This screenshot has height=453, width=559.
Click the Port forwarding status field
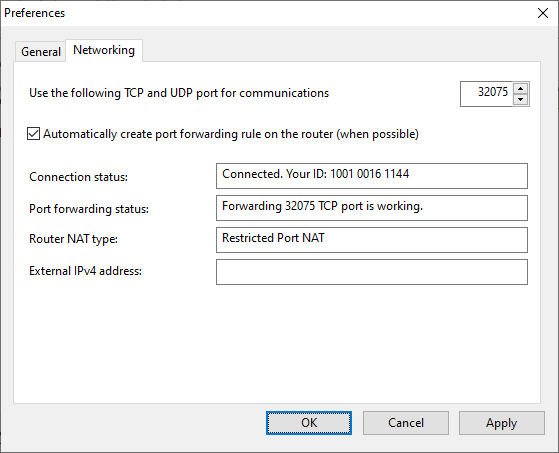[371, 208]
